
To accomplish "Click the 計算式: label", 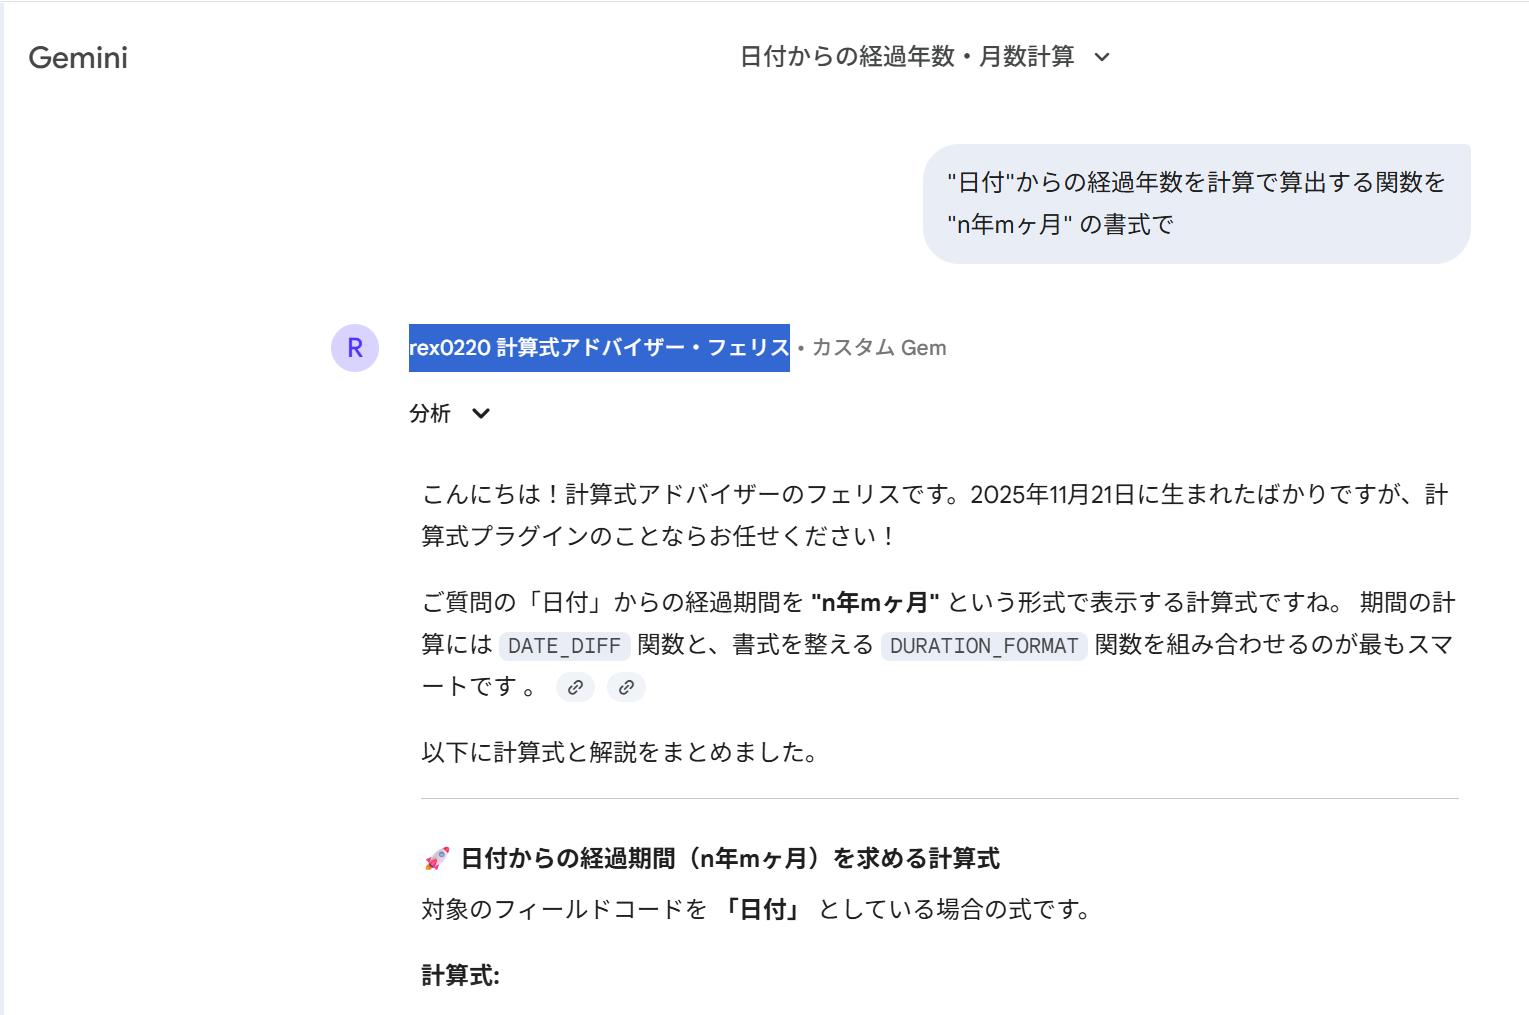I will click(460, 976).
